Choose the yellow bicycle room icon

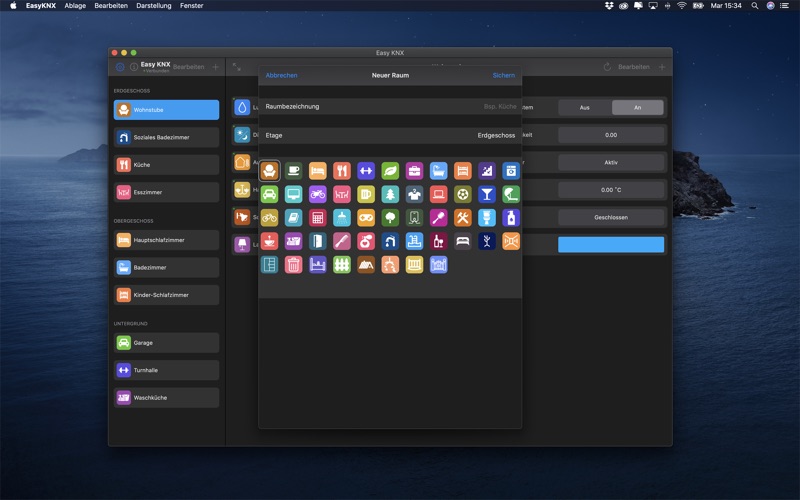pyautogui.click(x=269, y=218)
